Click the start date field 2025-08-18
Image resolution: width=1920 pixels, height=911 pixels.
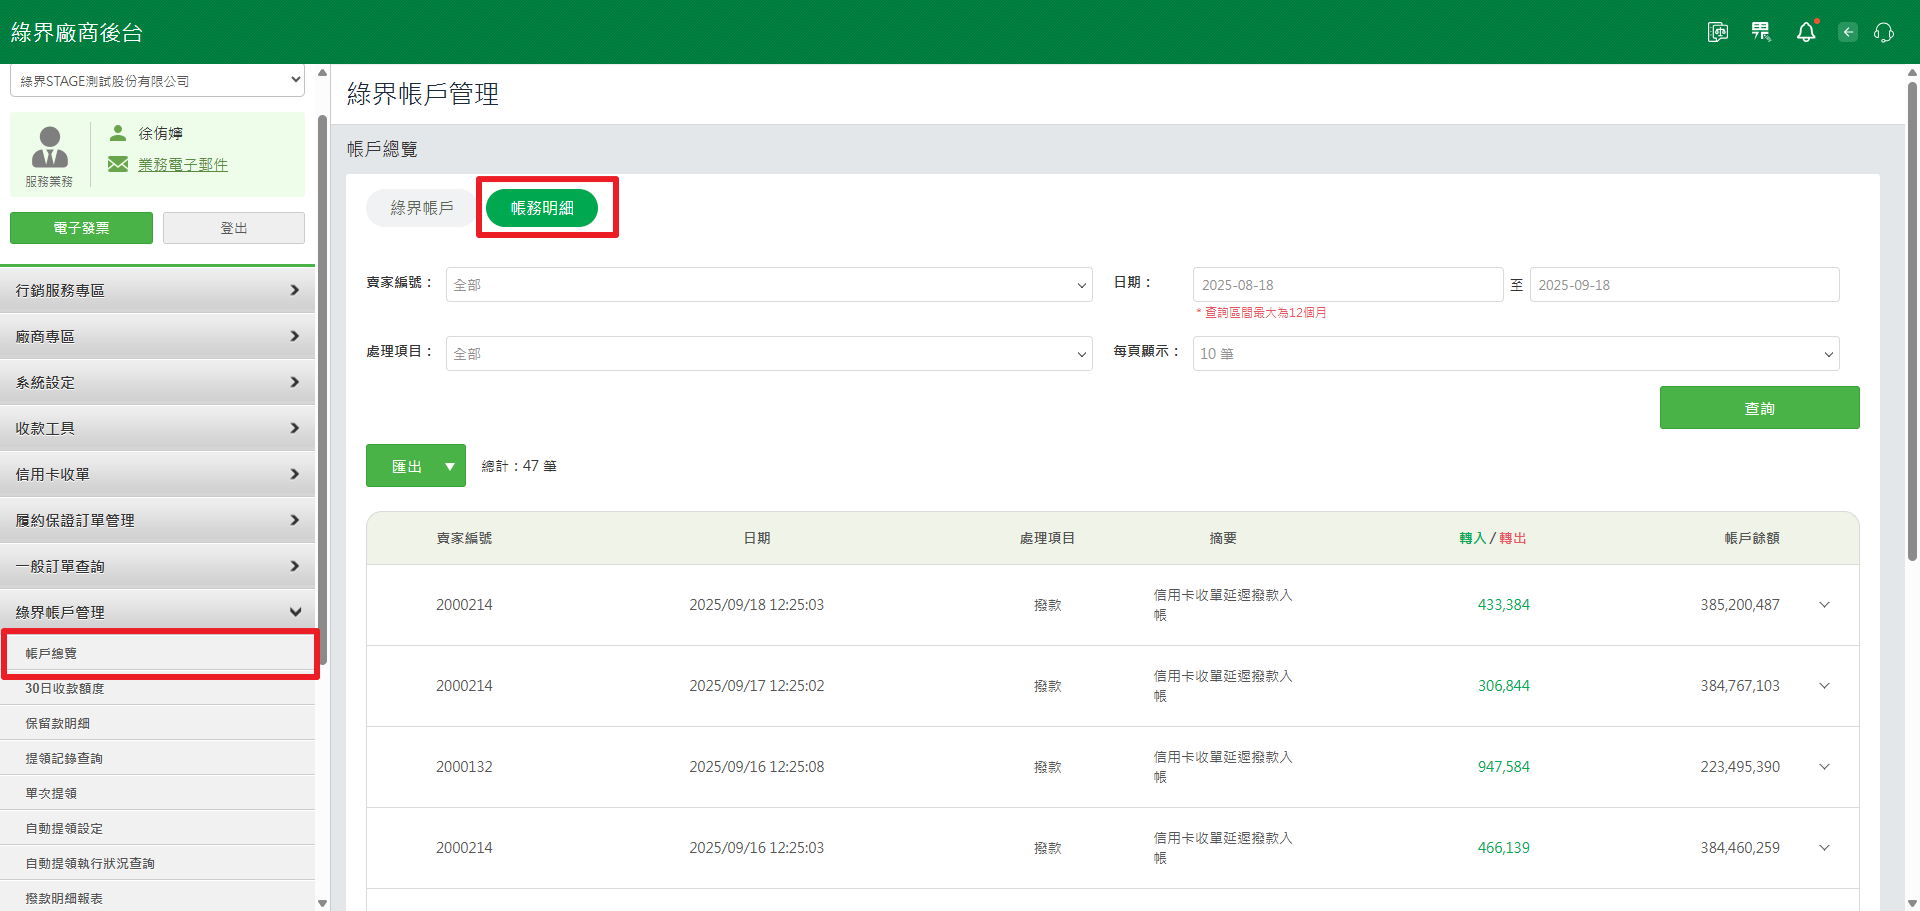click(x=1346, y=285)
